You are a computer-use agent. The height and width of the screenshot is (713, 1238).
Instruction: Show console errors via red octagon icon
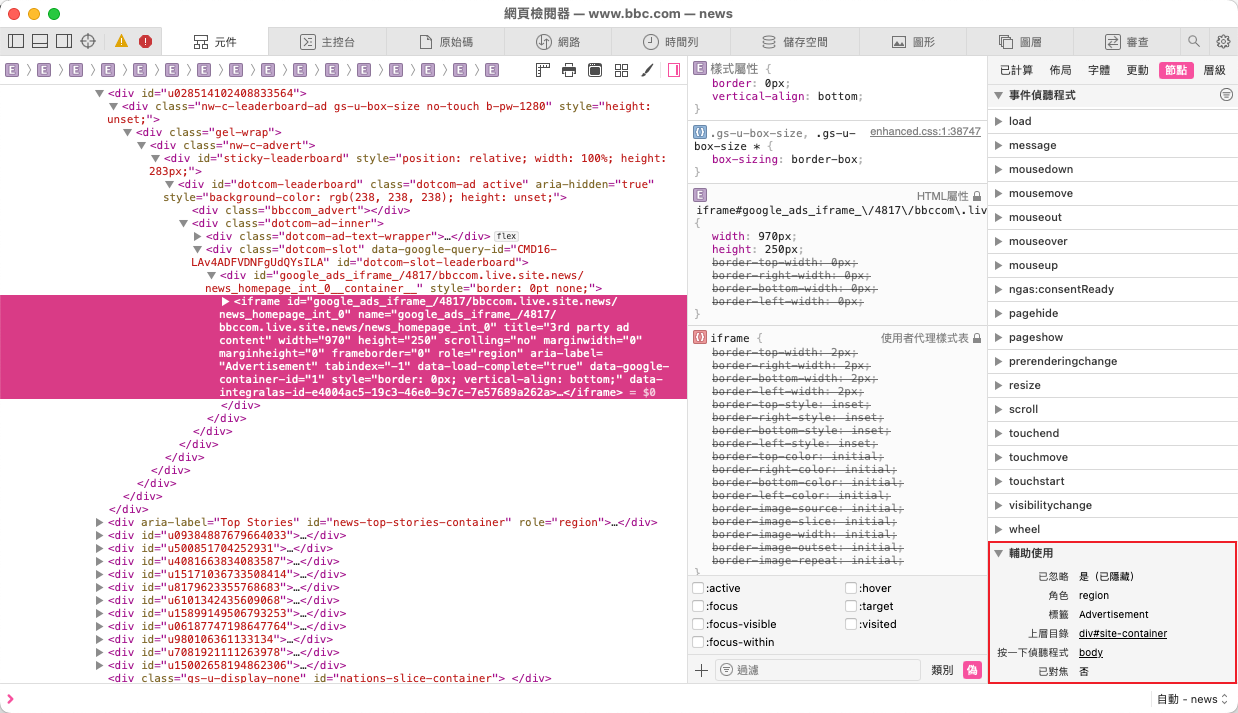pos(145,41)
